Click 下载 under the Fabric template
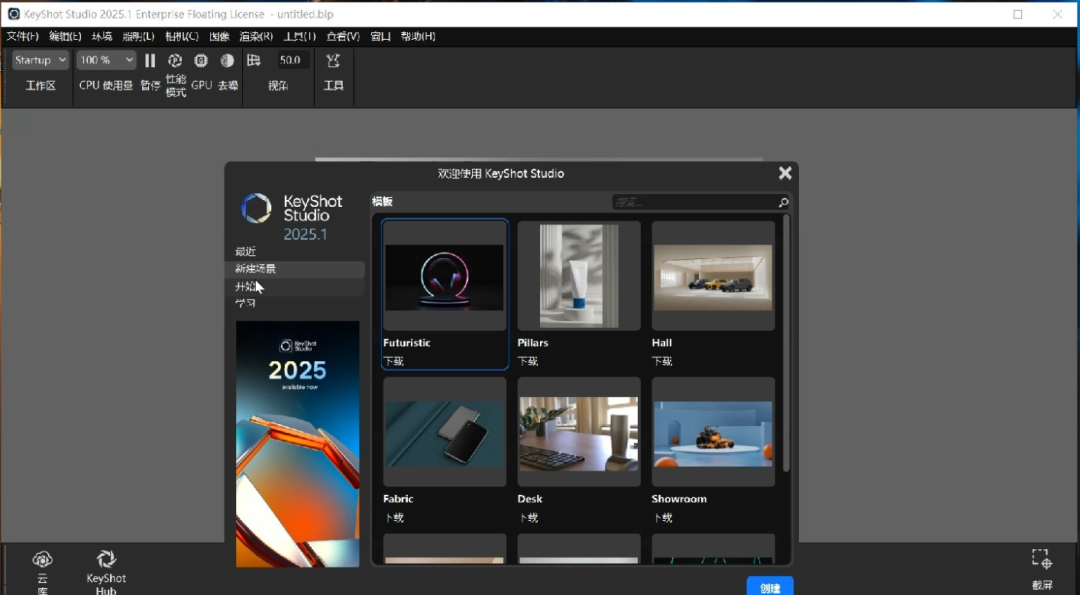1080x595 pixels. point(393,517)
